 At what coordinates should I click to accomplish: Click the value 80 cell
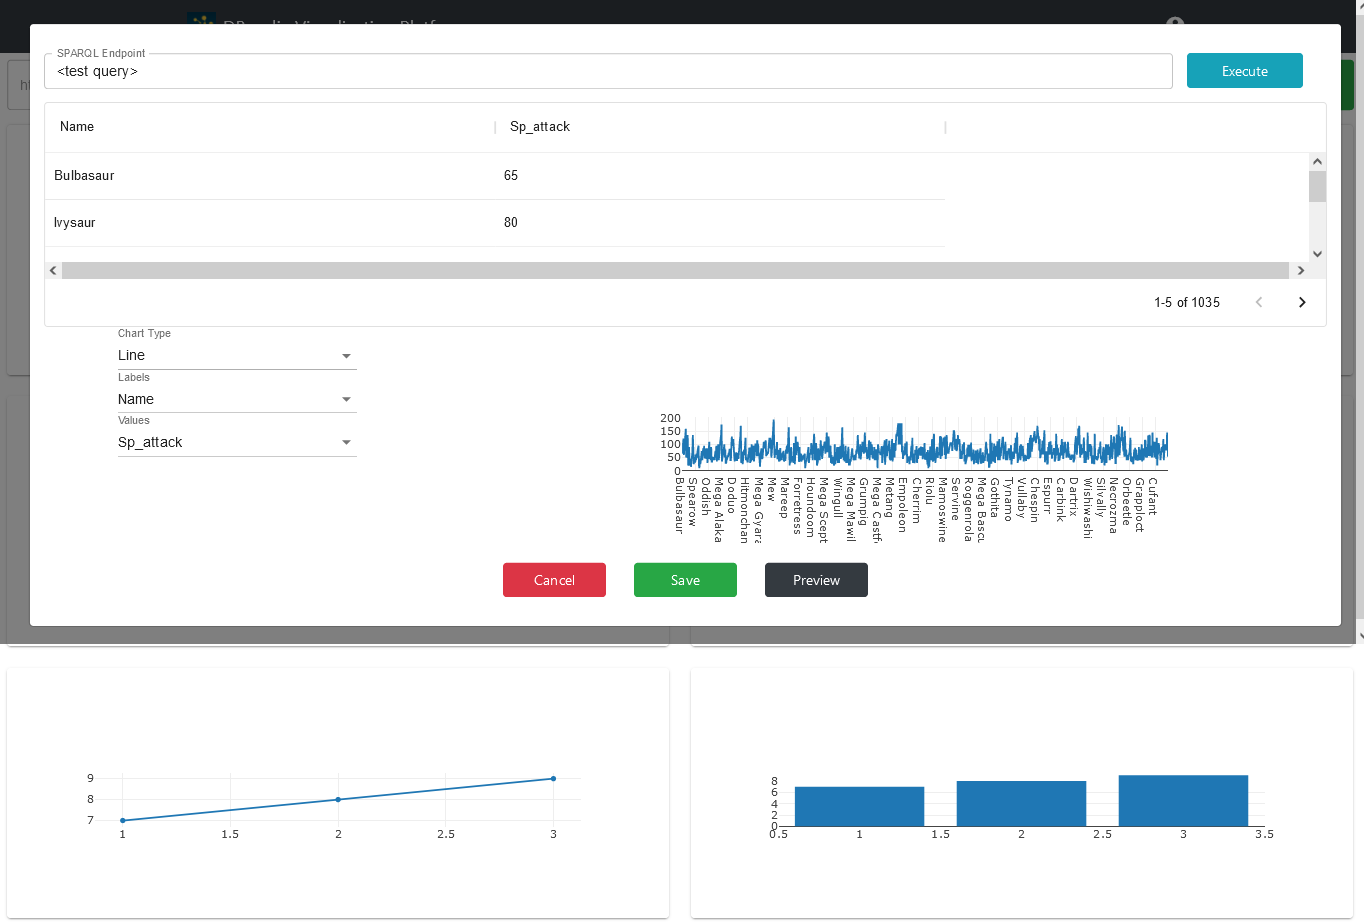tap(720, 223)
